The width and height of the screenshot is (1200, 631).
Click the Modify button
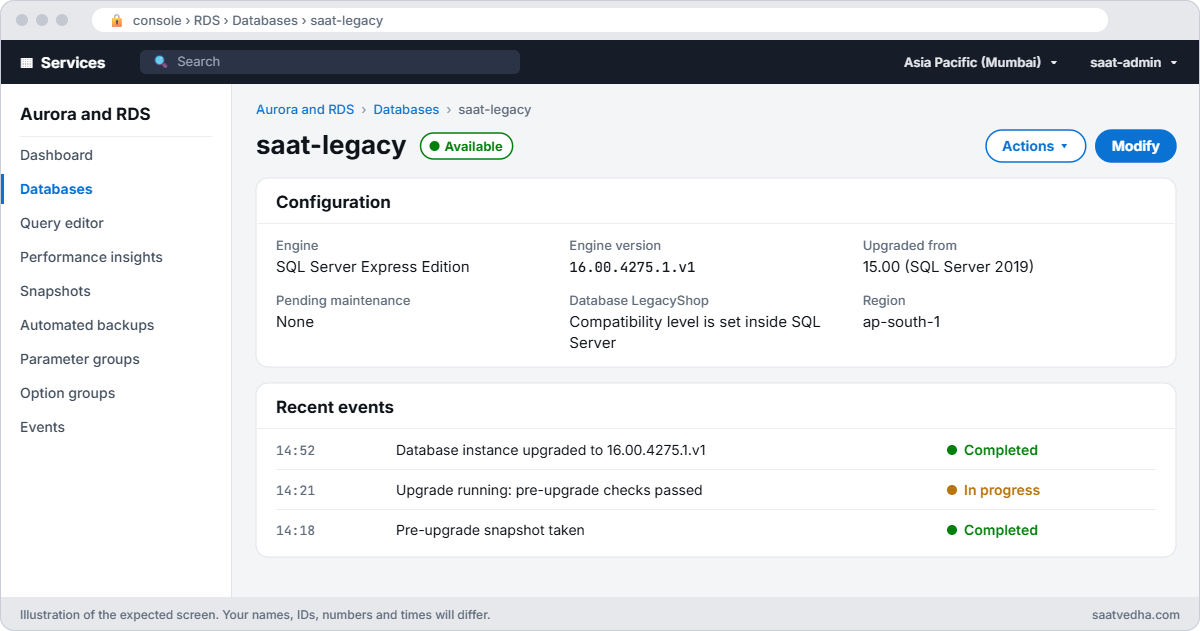(1135, 146)
